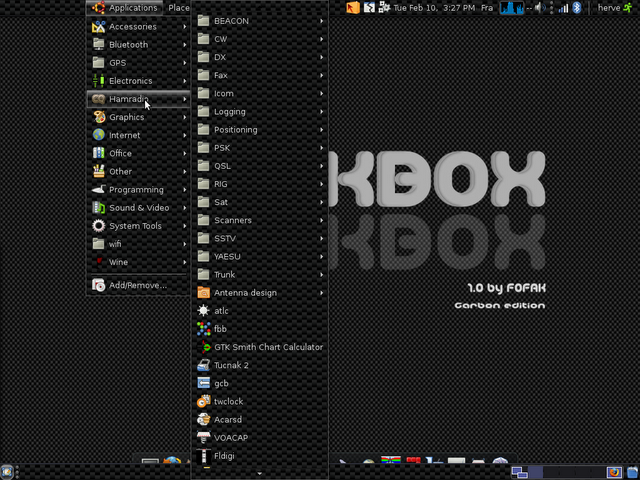Expand the CW folder submenu
The width and height of the screenshot is (640, 480).
click(260, 39)
